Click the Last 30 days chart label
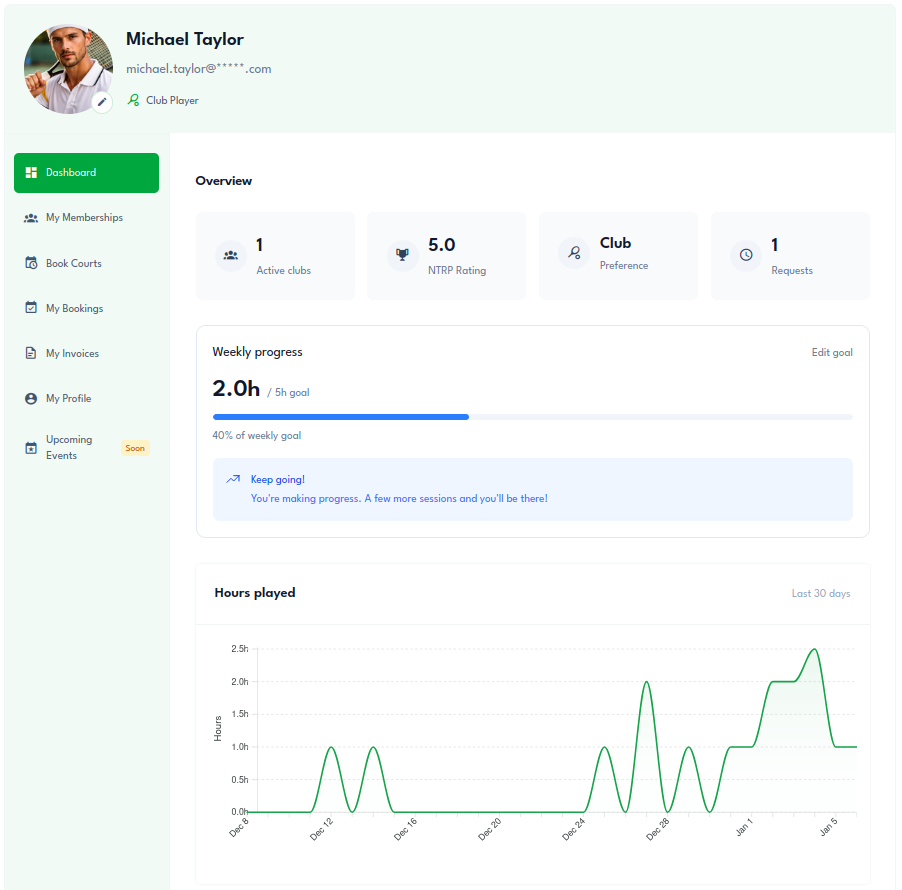 (x=820, y=594)
